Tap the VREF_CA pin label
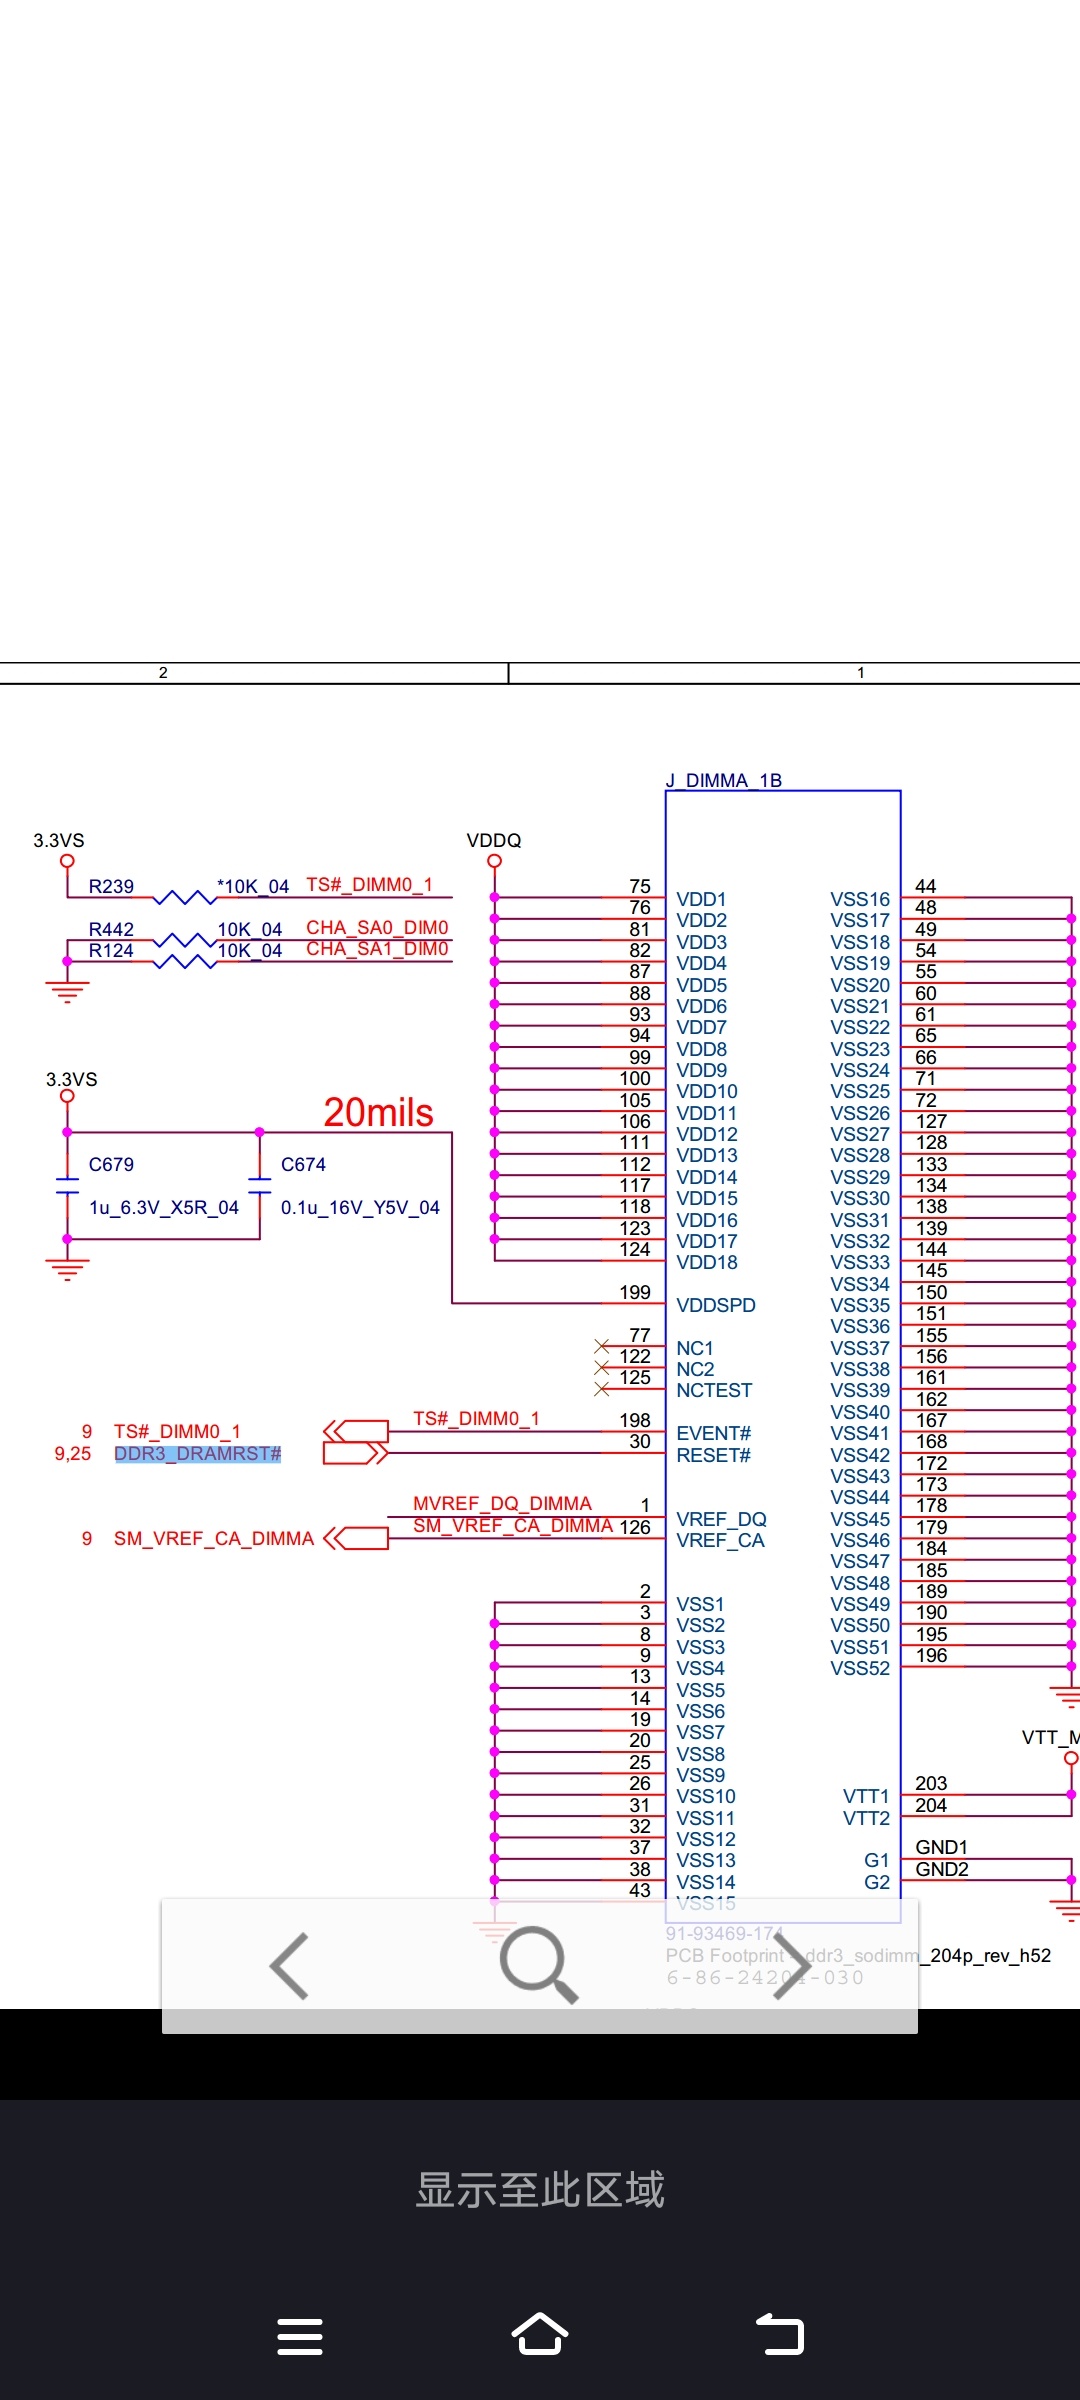The image size is (1080, 2400). coord(720,1540)
